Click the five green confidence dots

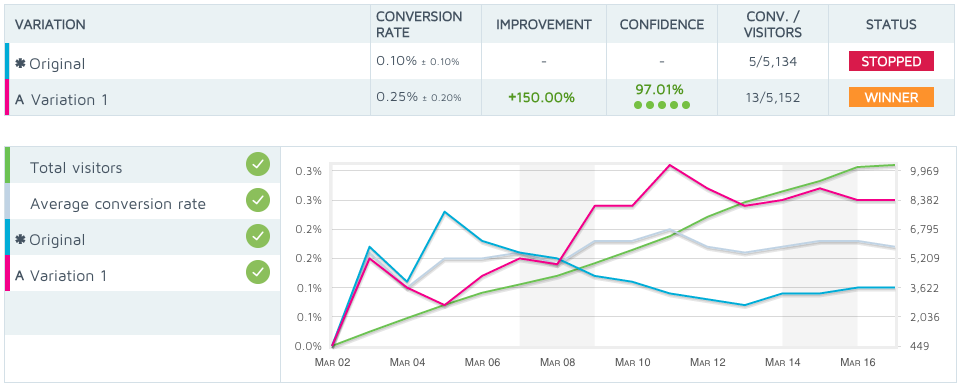[x=662, y=105]
